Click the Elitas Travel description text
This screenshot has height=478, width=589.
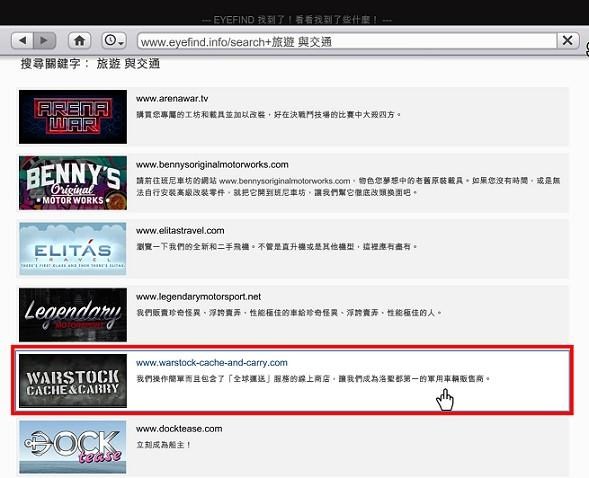pos(277,247)
